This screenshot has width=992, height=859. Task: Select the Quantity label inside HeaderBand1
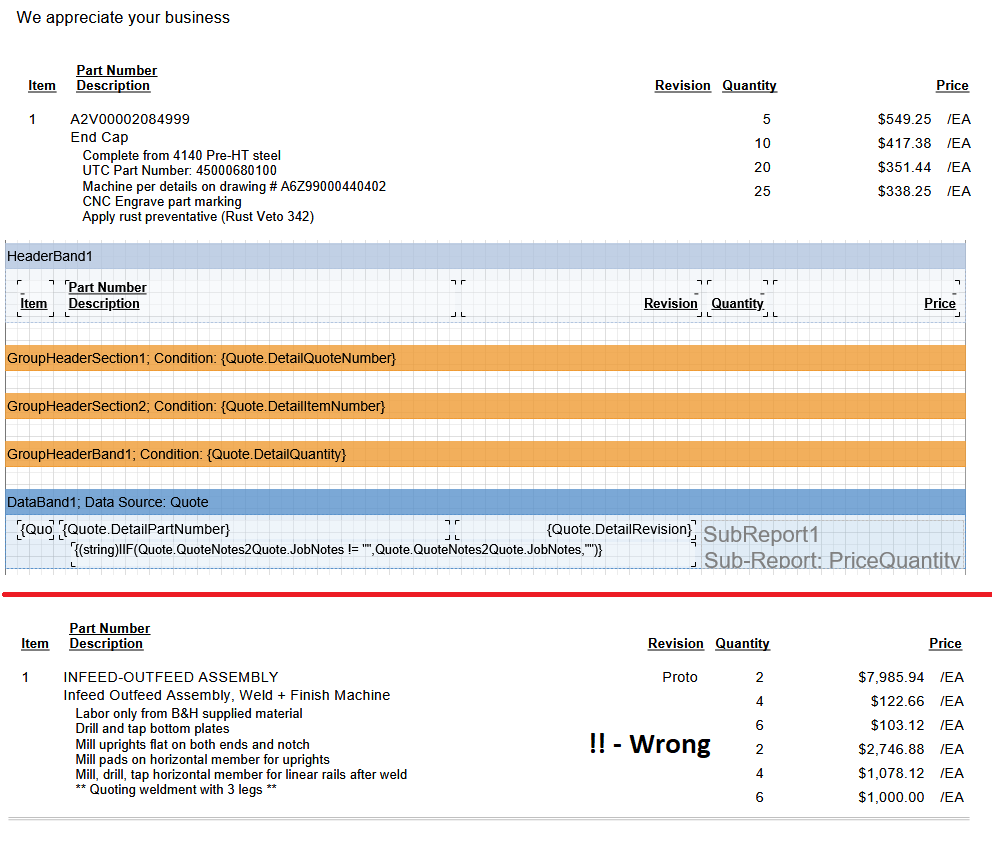737,303
